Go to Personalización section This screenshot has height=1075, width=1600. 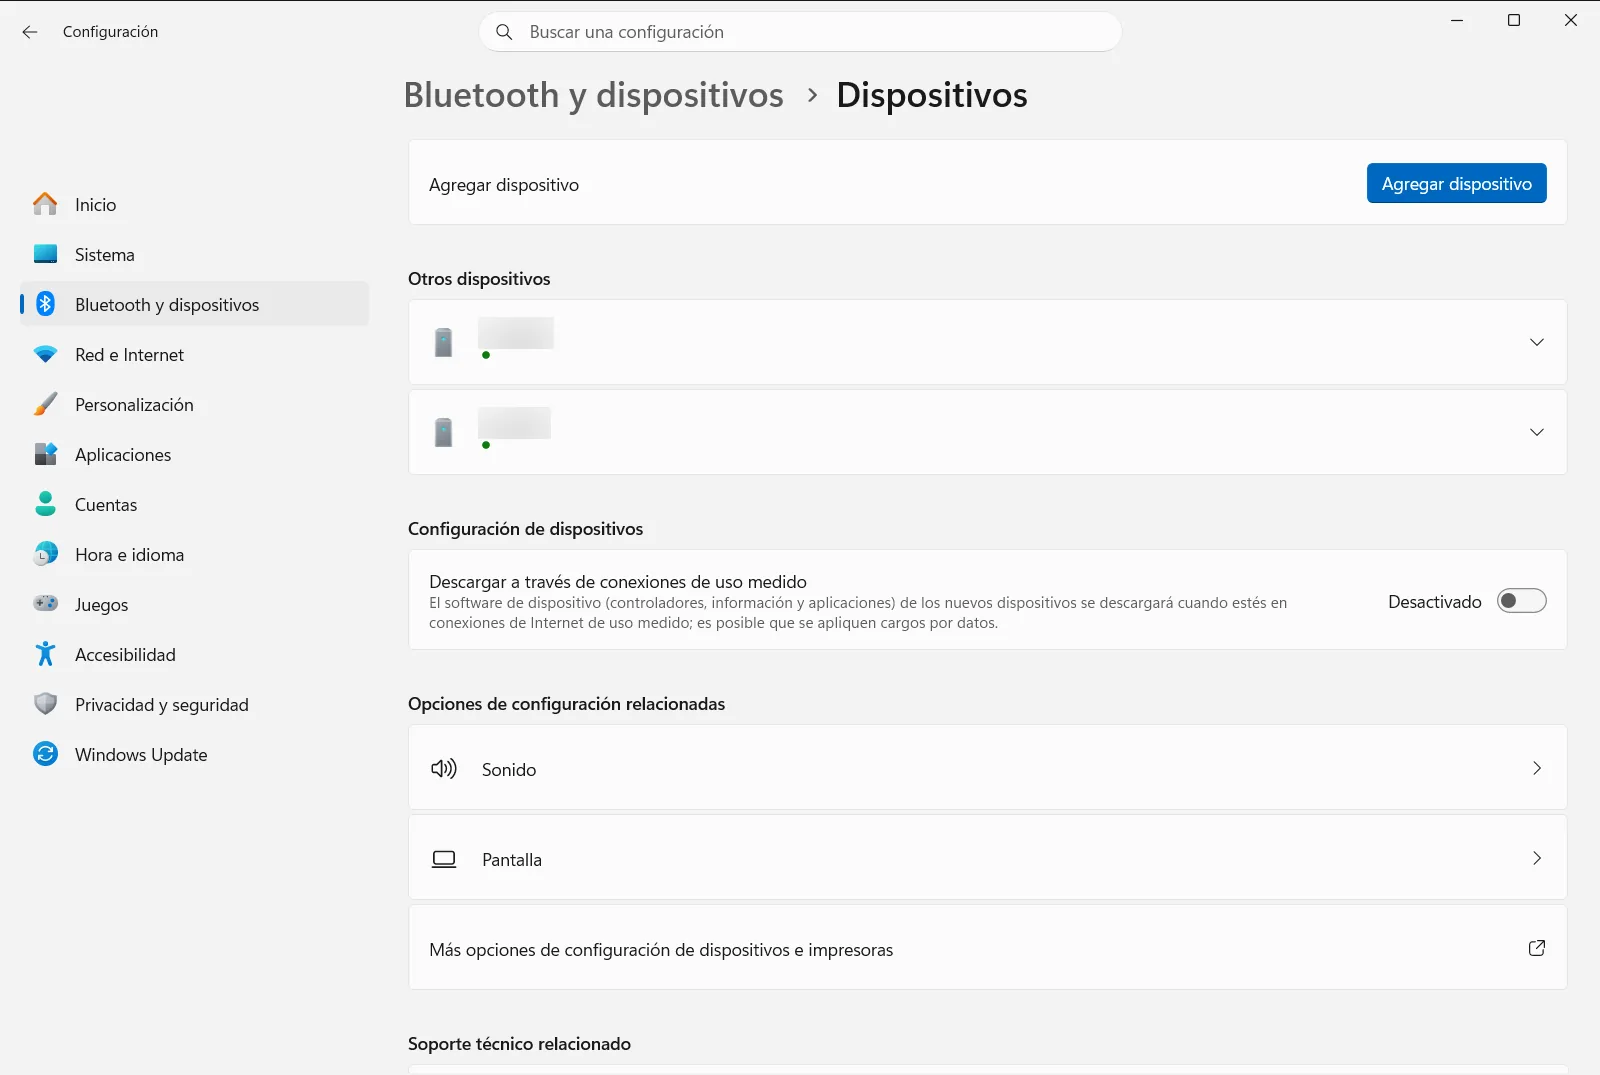[x=194, y=404]
